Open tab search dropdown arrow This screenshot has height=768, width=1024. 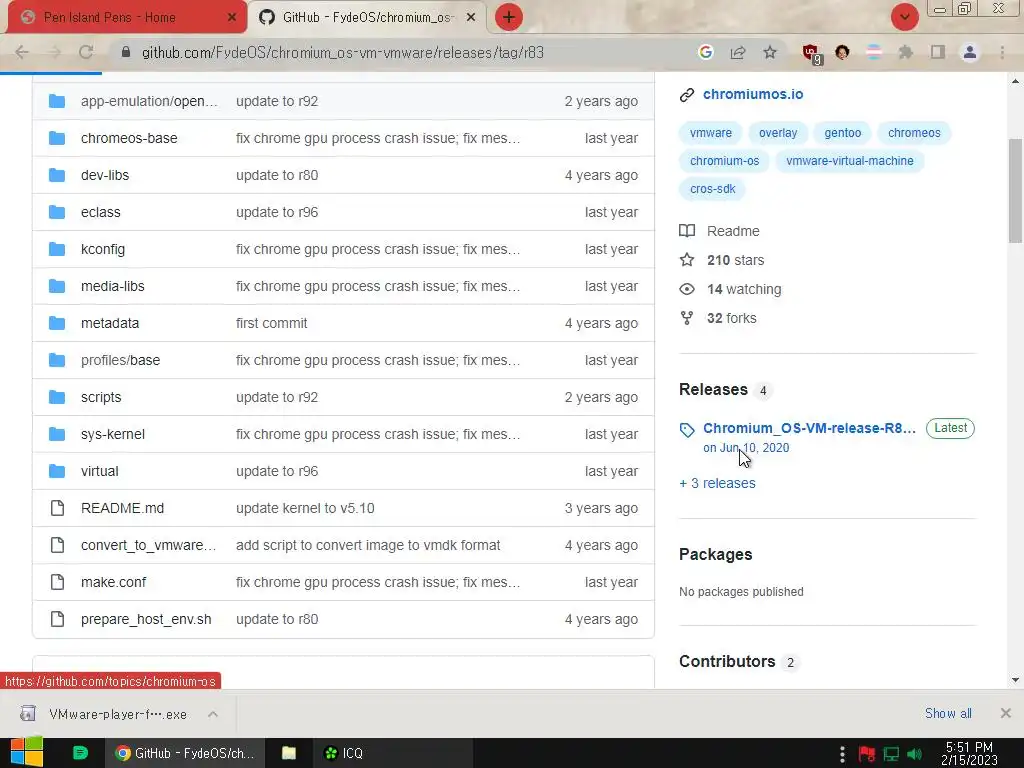coord(904,17)
